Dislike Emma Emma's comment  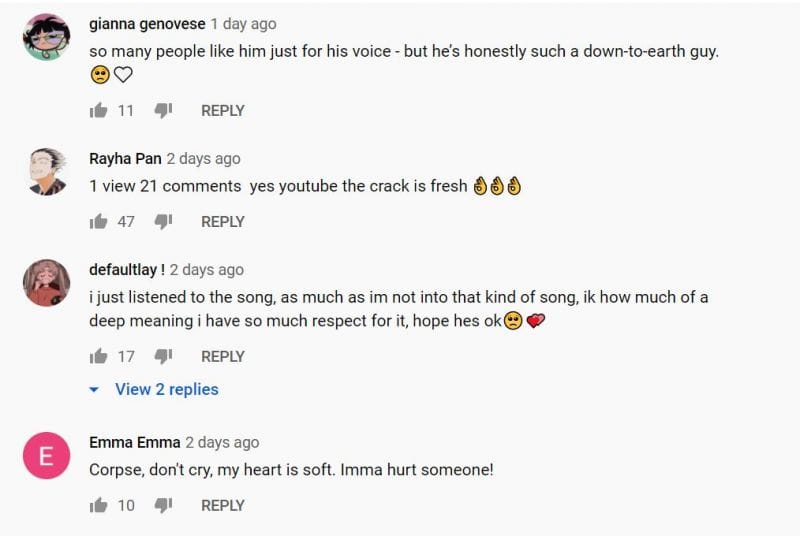point(163,506)
